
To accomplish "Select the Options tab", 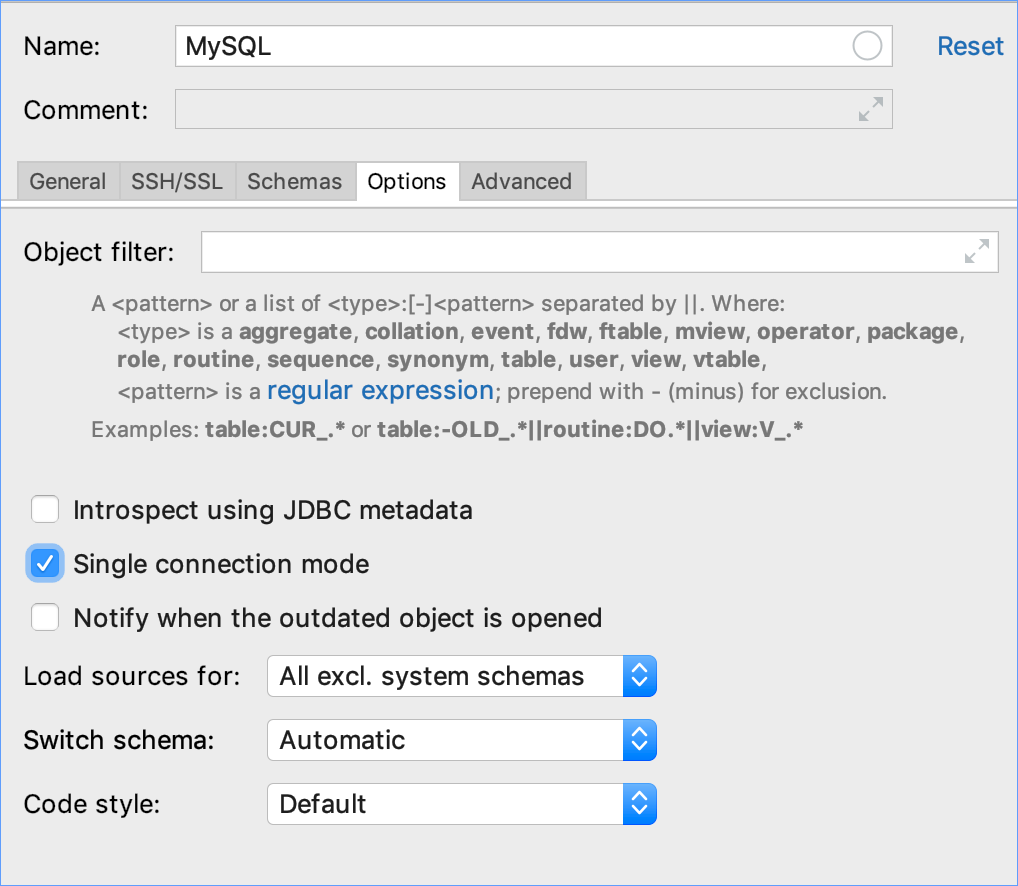I will [407, 181].
